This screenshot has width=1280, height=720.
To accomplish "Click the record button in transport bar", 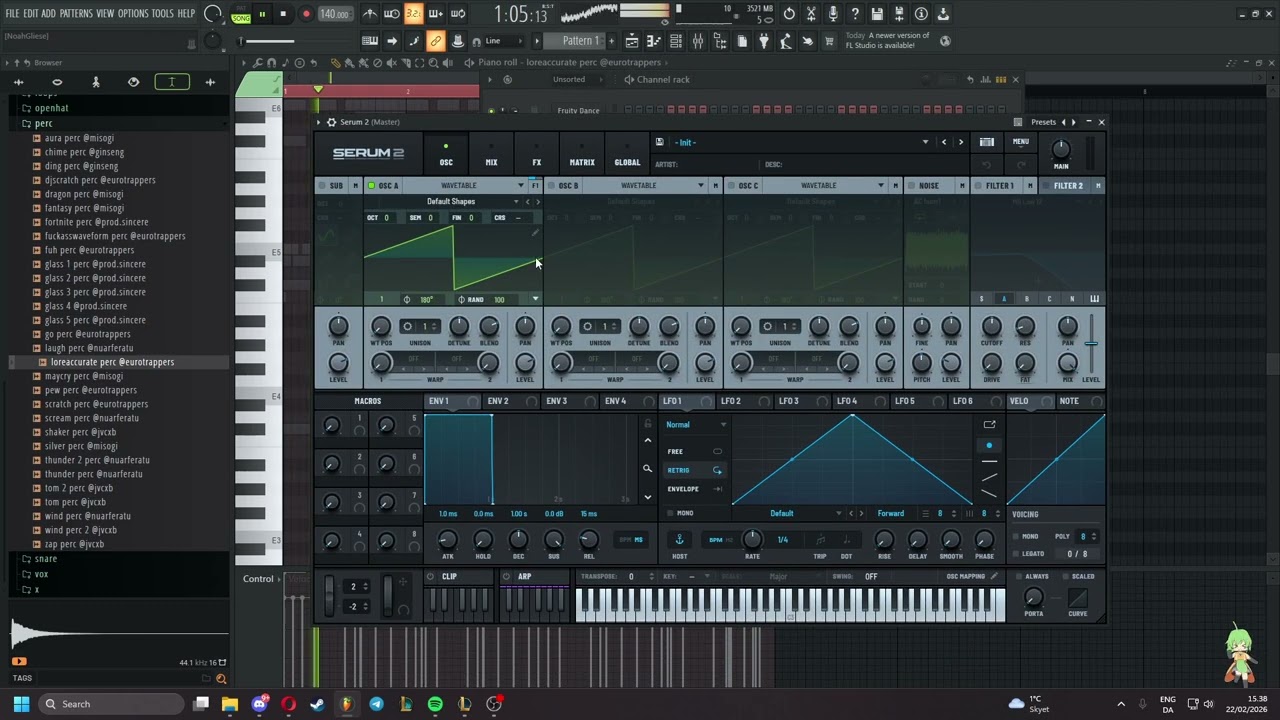I will click(306, 14).
